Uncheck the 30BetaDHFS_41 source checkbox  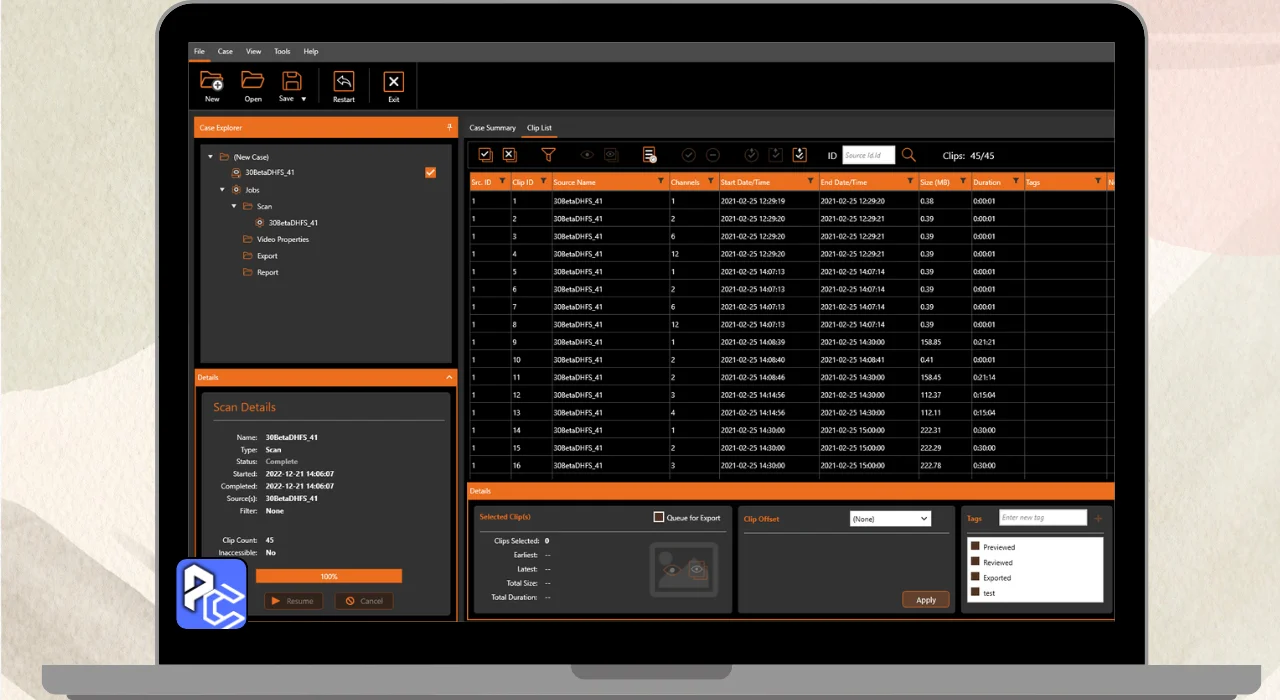(x=430, y=172)
